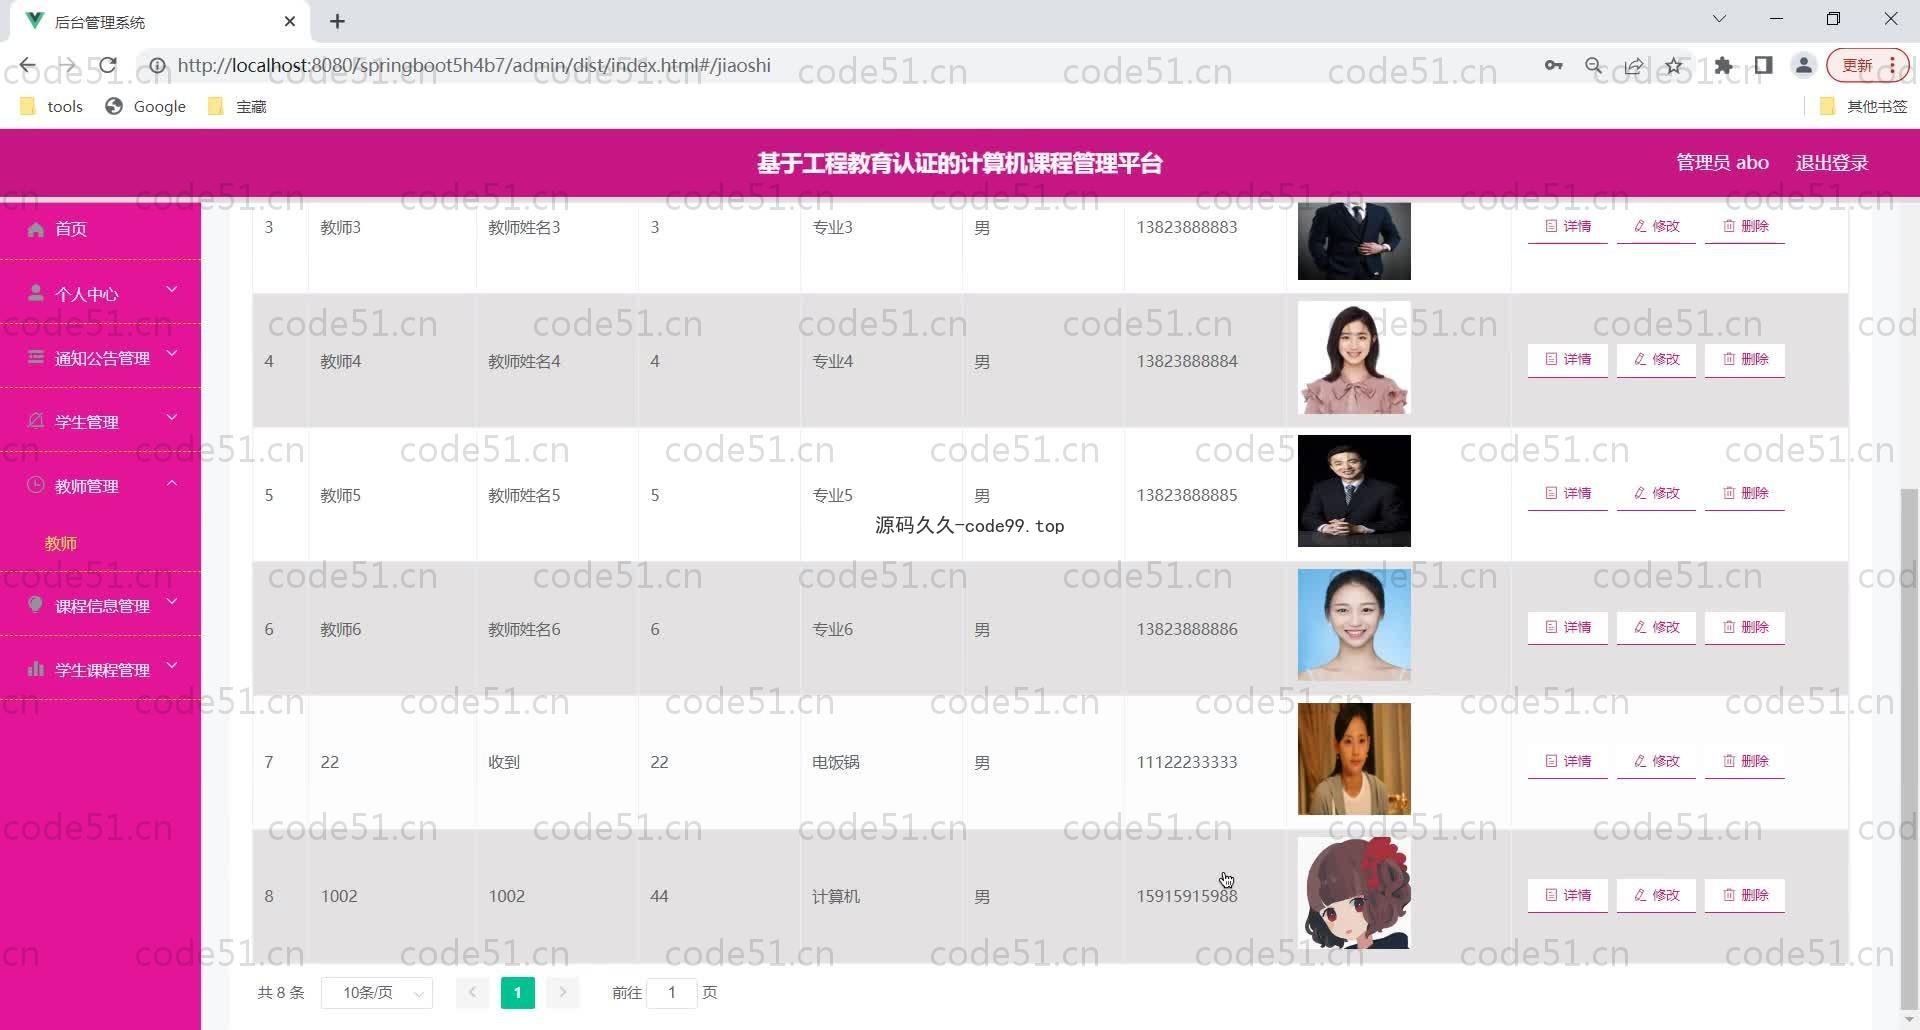Delete row 教师4
The width and height of the screenshot is (1920, 1030).
[x=1745, y=359]
